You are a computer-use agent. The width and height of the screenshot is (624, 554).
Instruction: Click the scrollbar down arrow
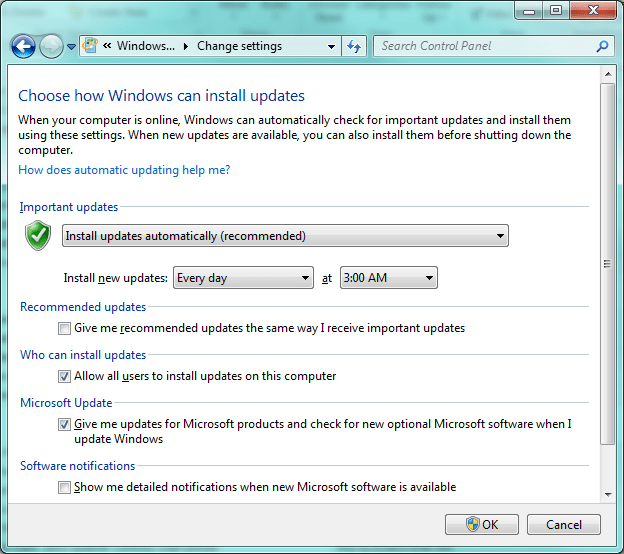[608, 495]
